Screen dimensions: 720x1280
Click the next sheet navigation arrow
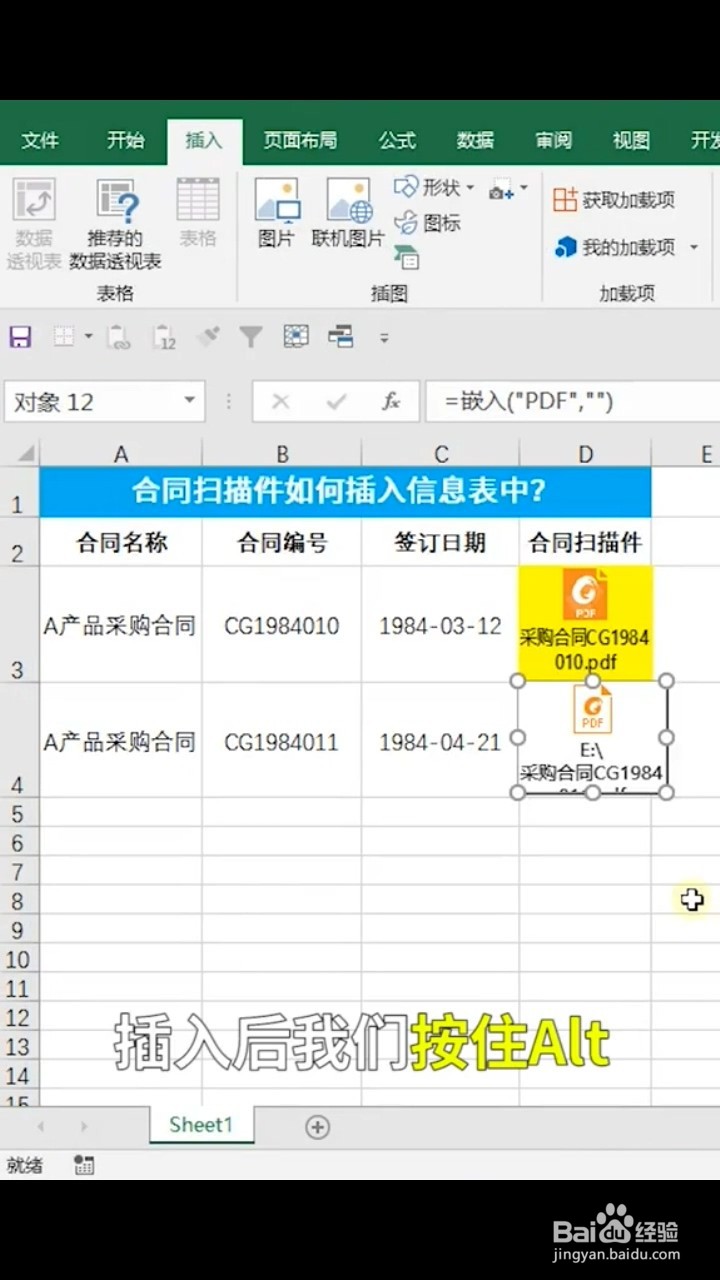click(x=84, y=1127)
